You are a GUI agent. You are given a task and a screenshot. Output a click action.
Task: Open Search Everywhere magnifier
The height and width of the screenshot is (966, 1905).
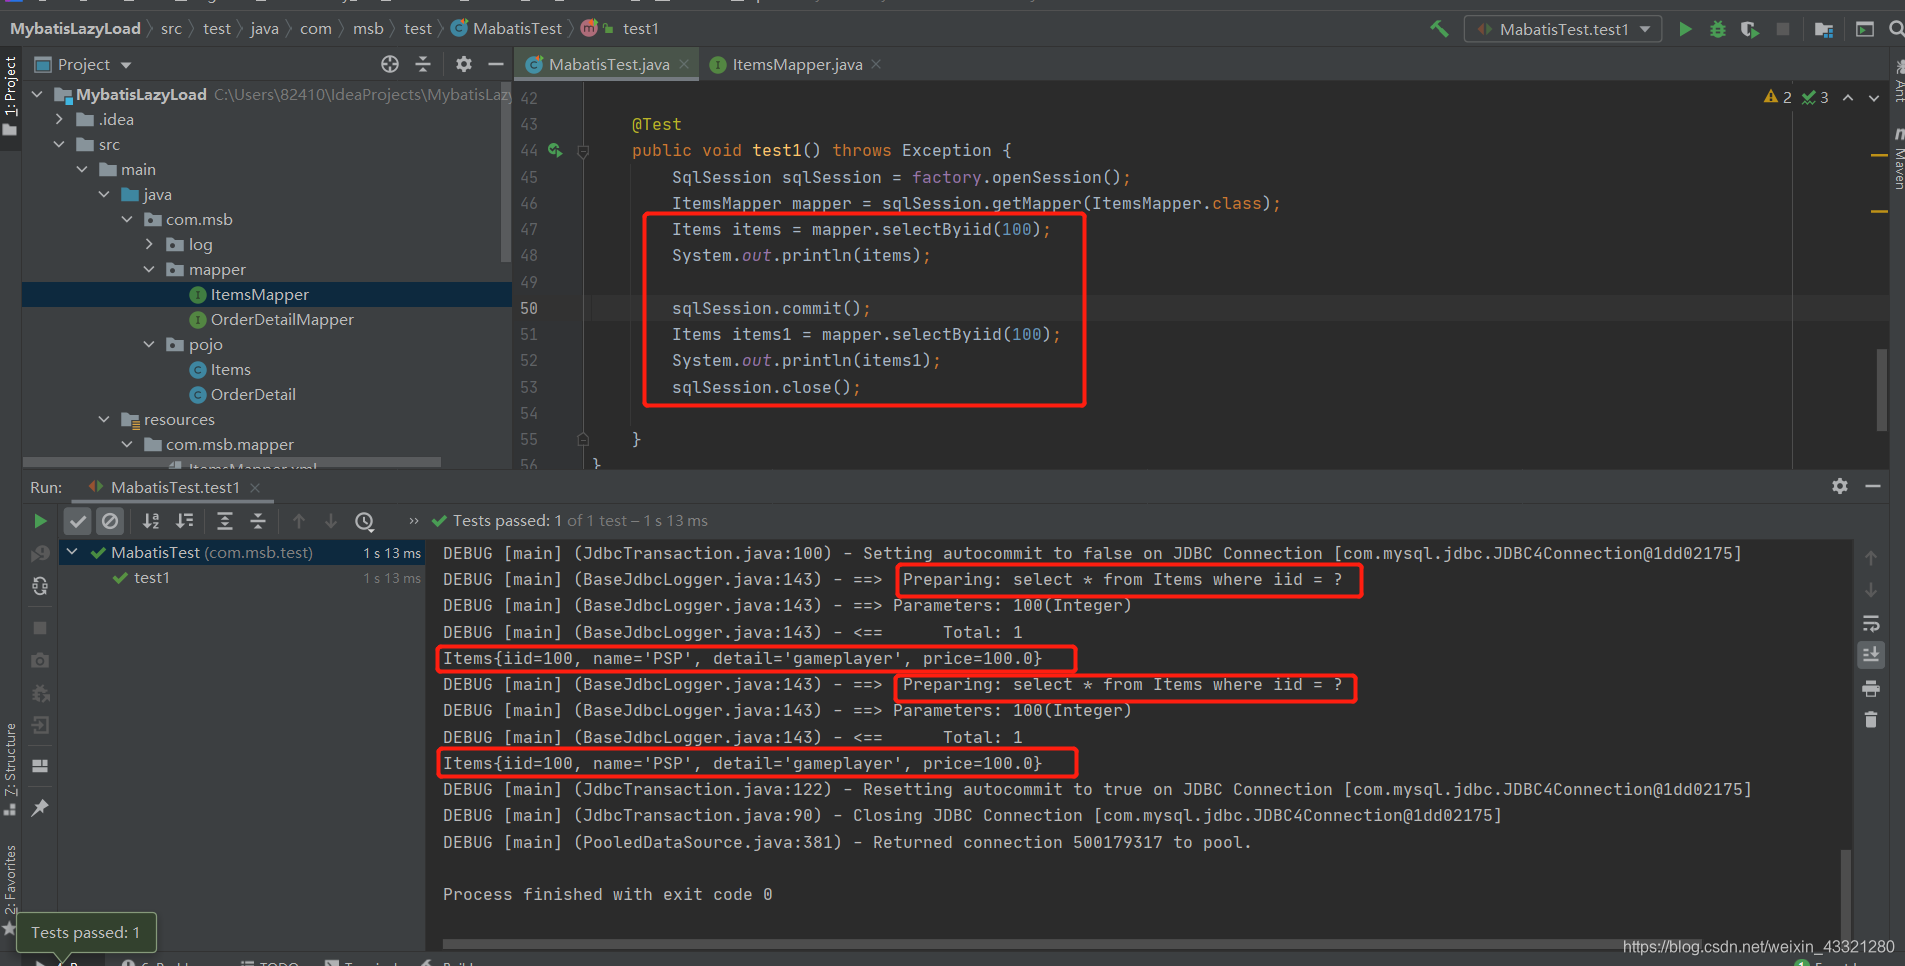[x=1896, y=29]
